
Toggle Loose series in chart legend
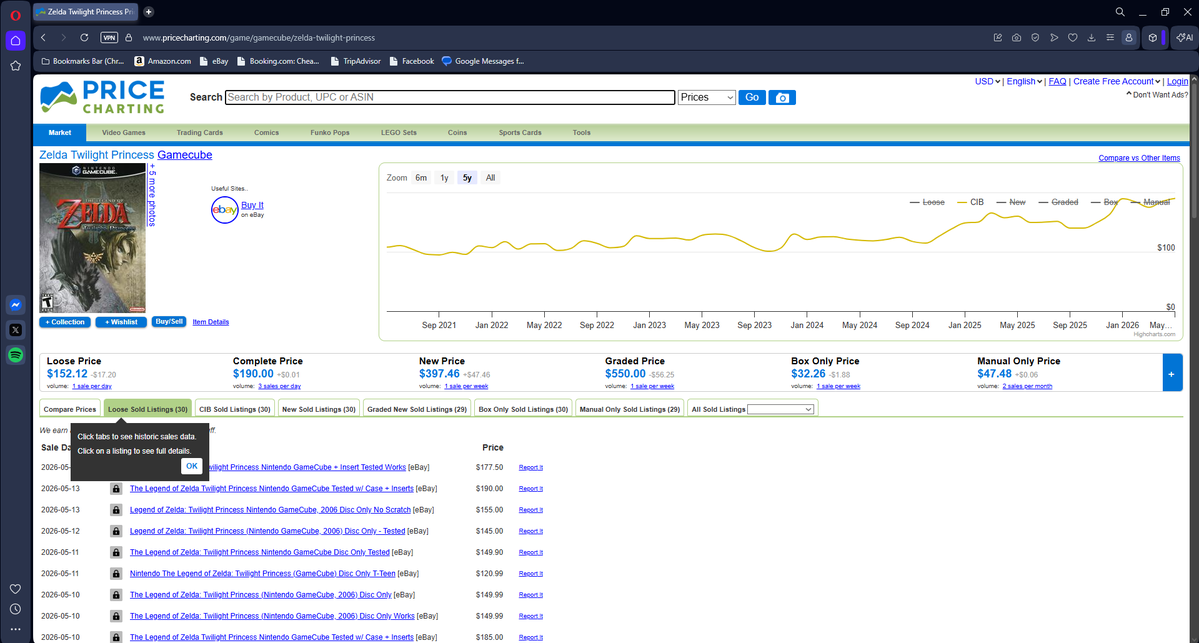point(927,202)
